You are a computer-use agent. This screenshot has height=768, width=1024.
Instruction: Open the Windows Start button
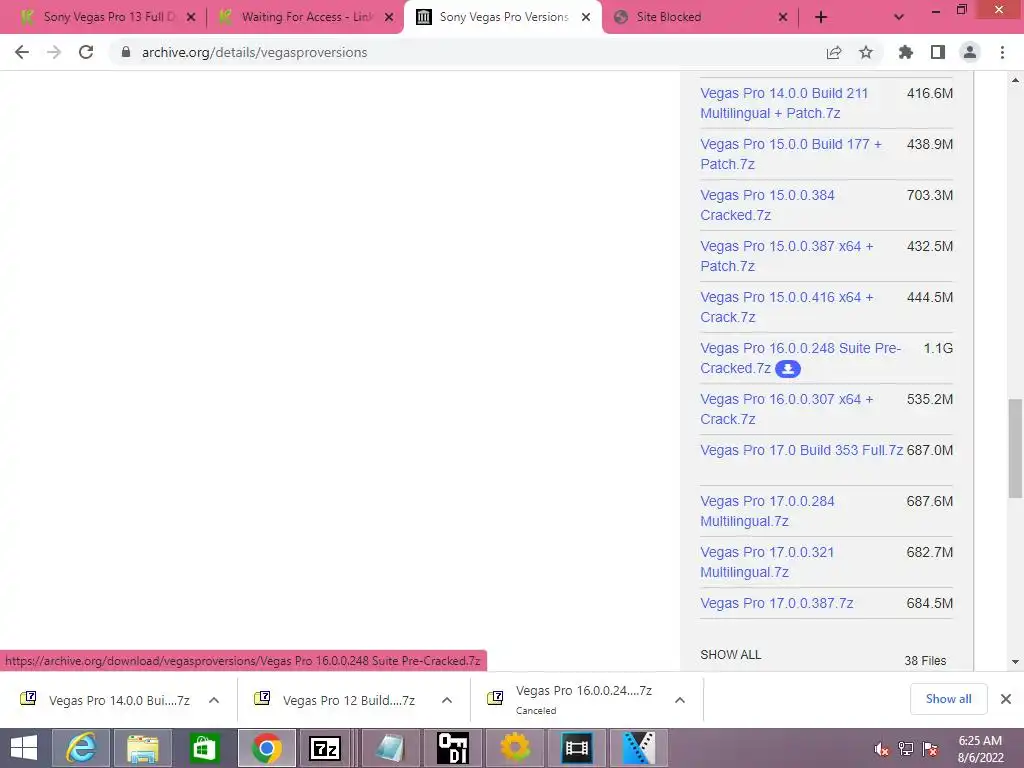[x=24, y=748]
